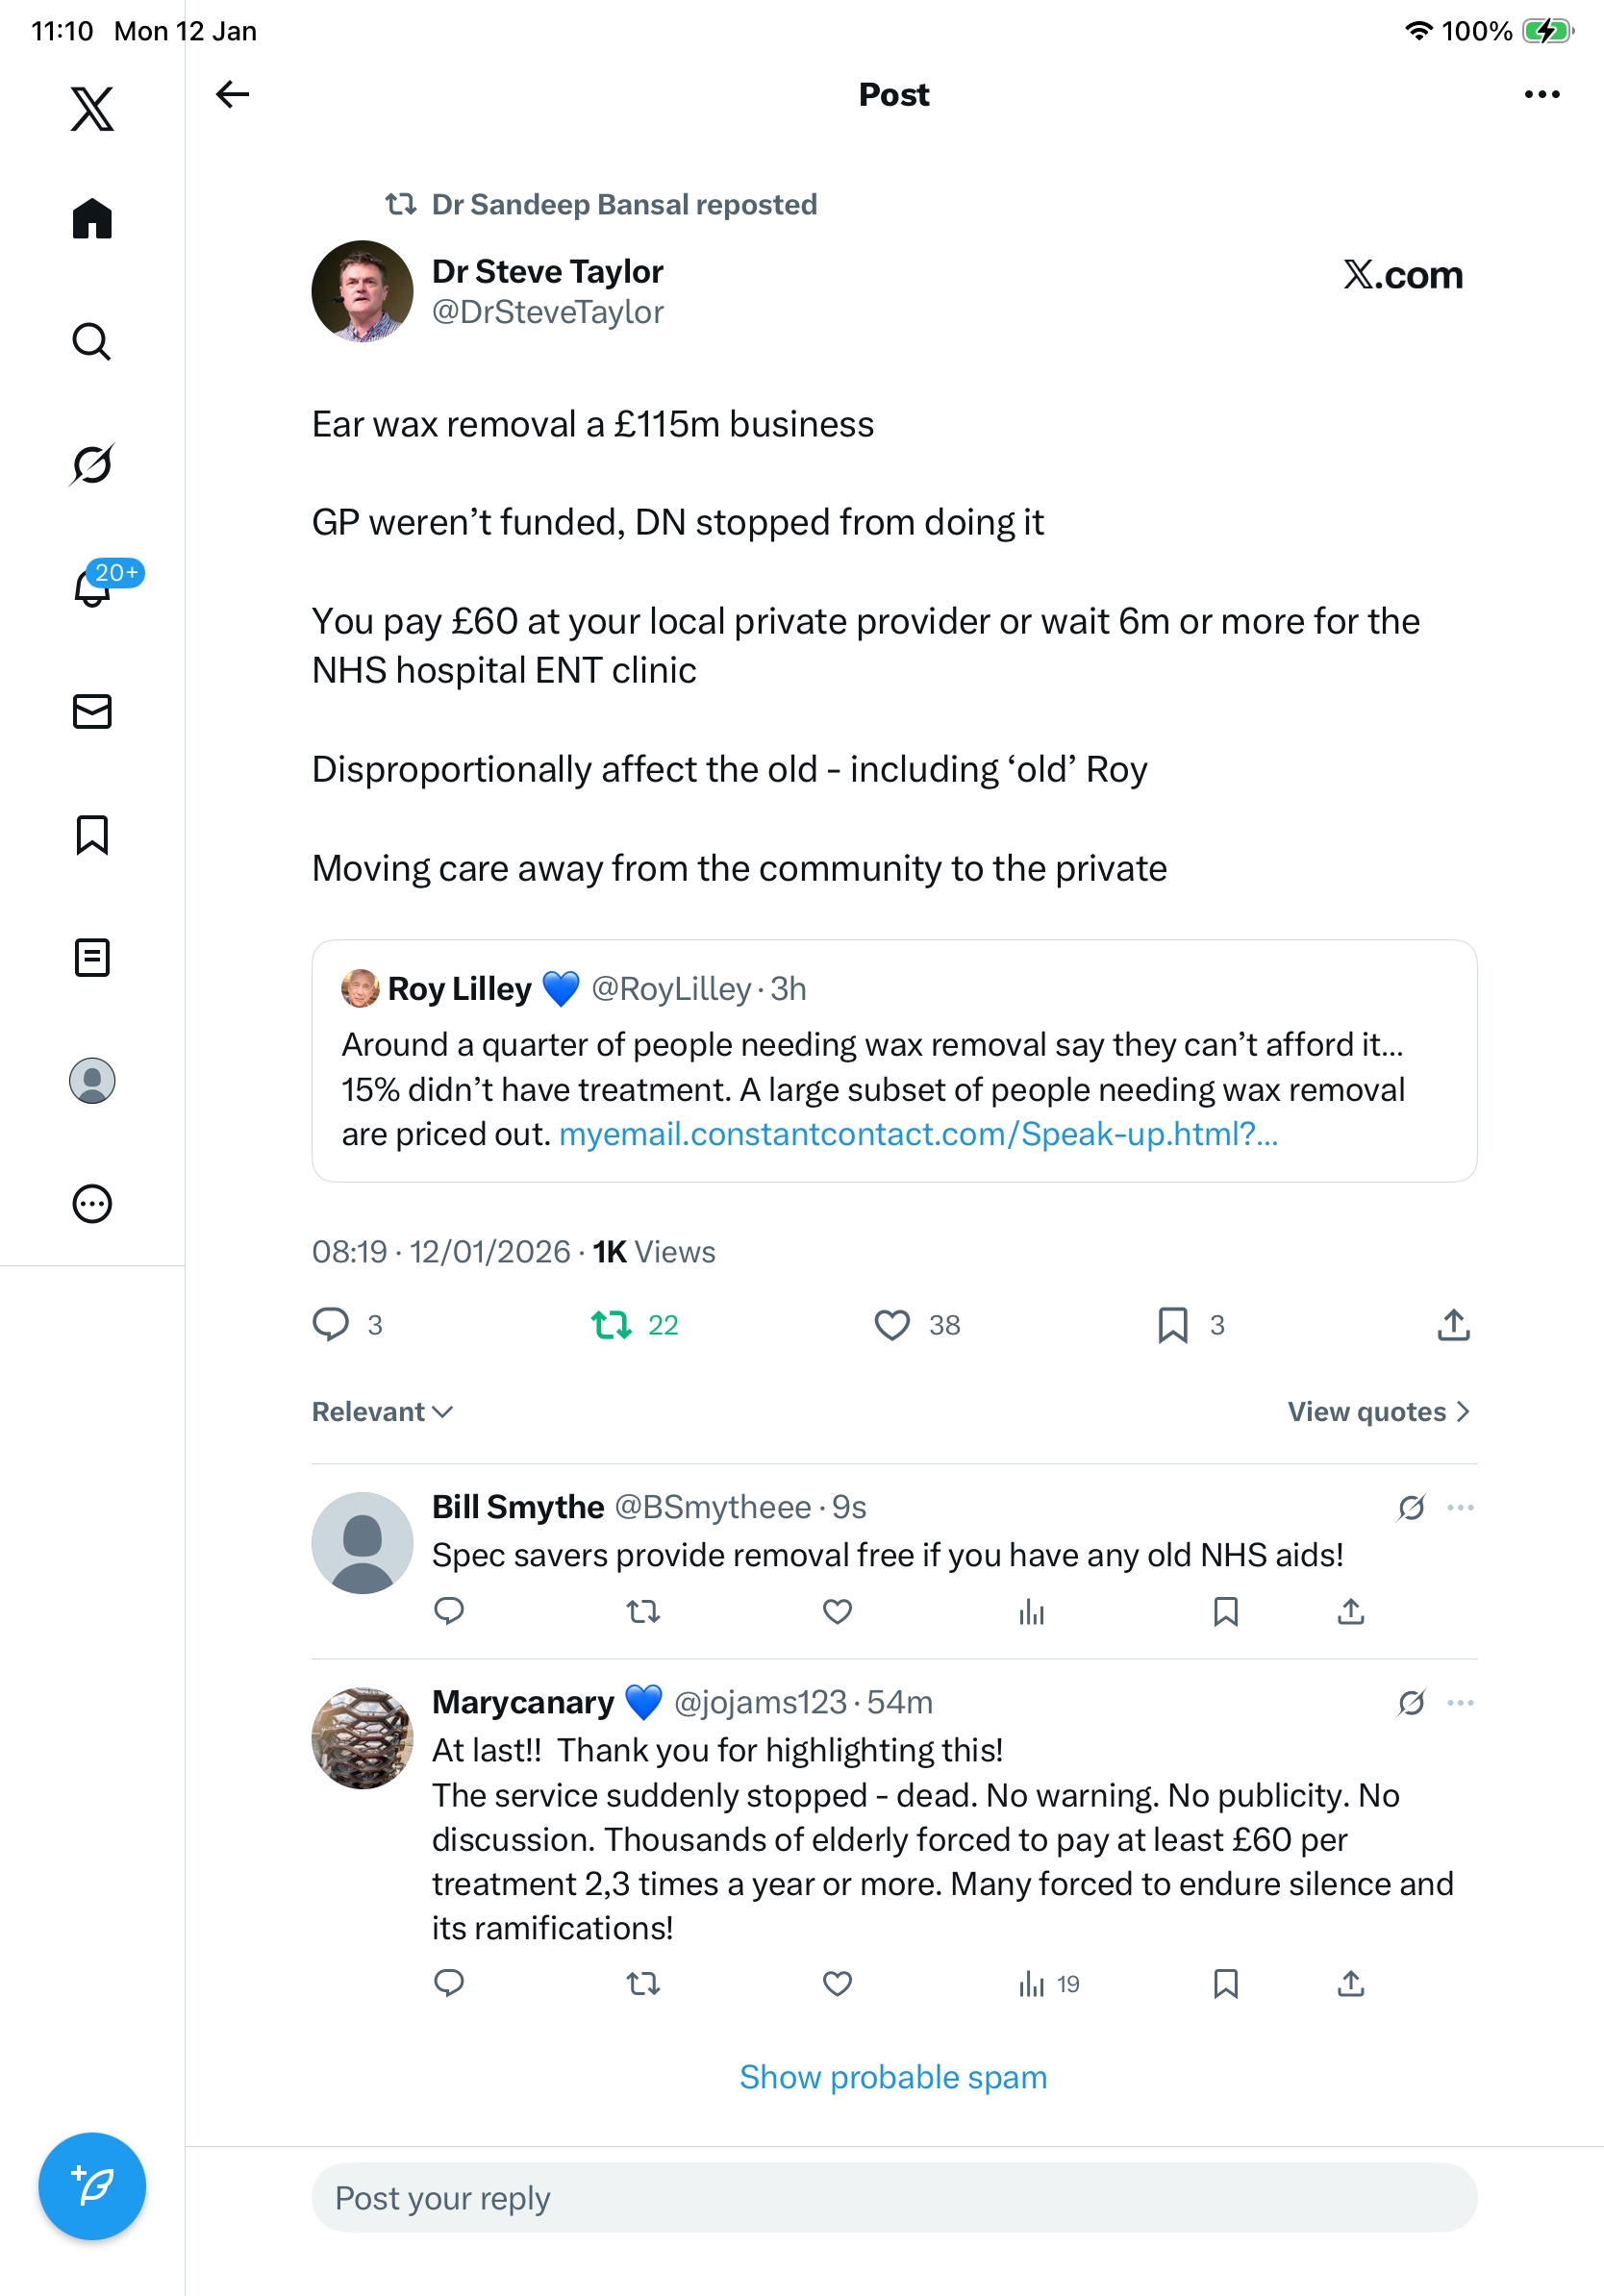Tap the compose new post button

coord(92,2186)
